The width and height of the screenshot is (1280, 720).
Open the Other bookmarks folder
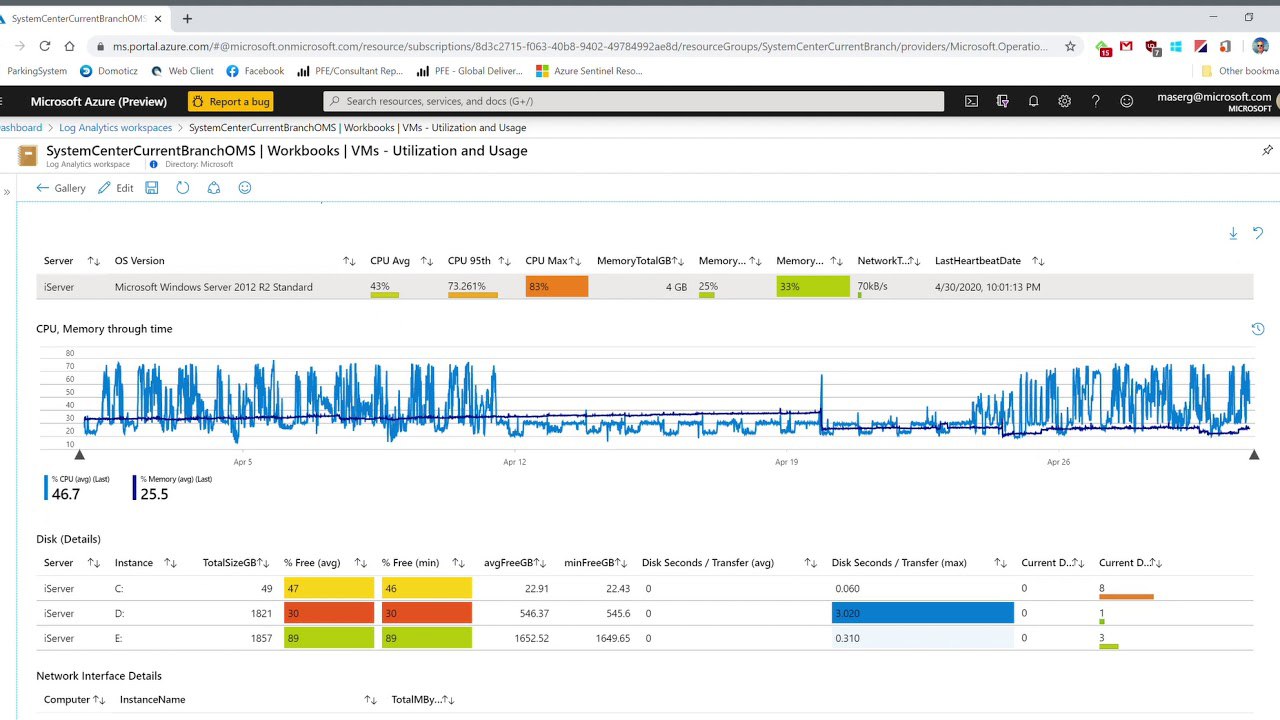point(1240,71)
